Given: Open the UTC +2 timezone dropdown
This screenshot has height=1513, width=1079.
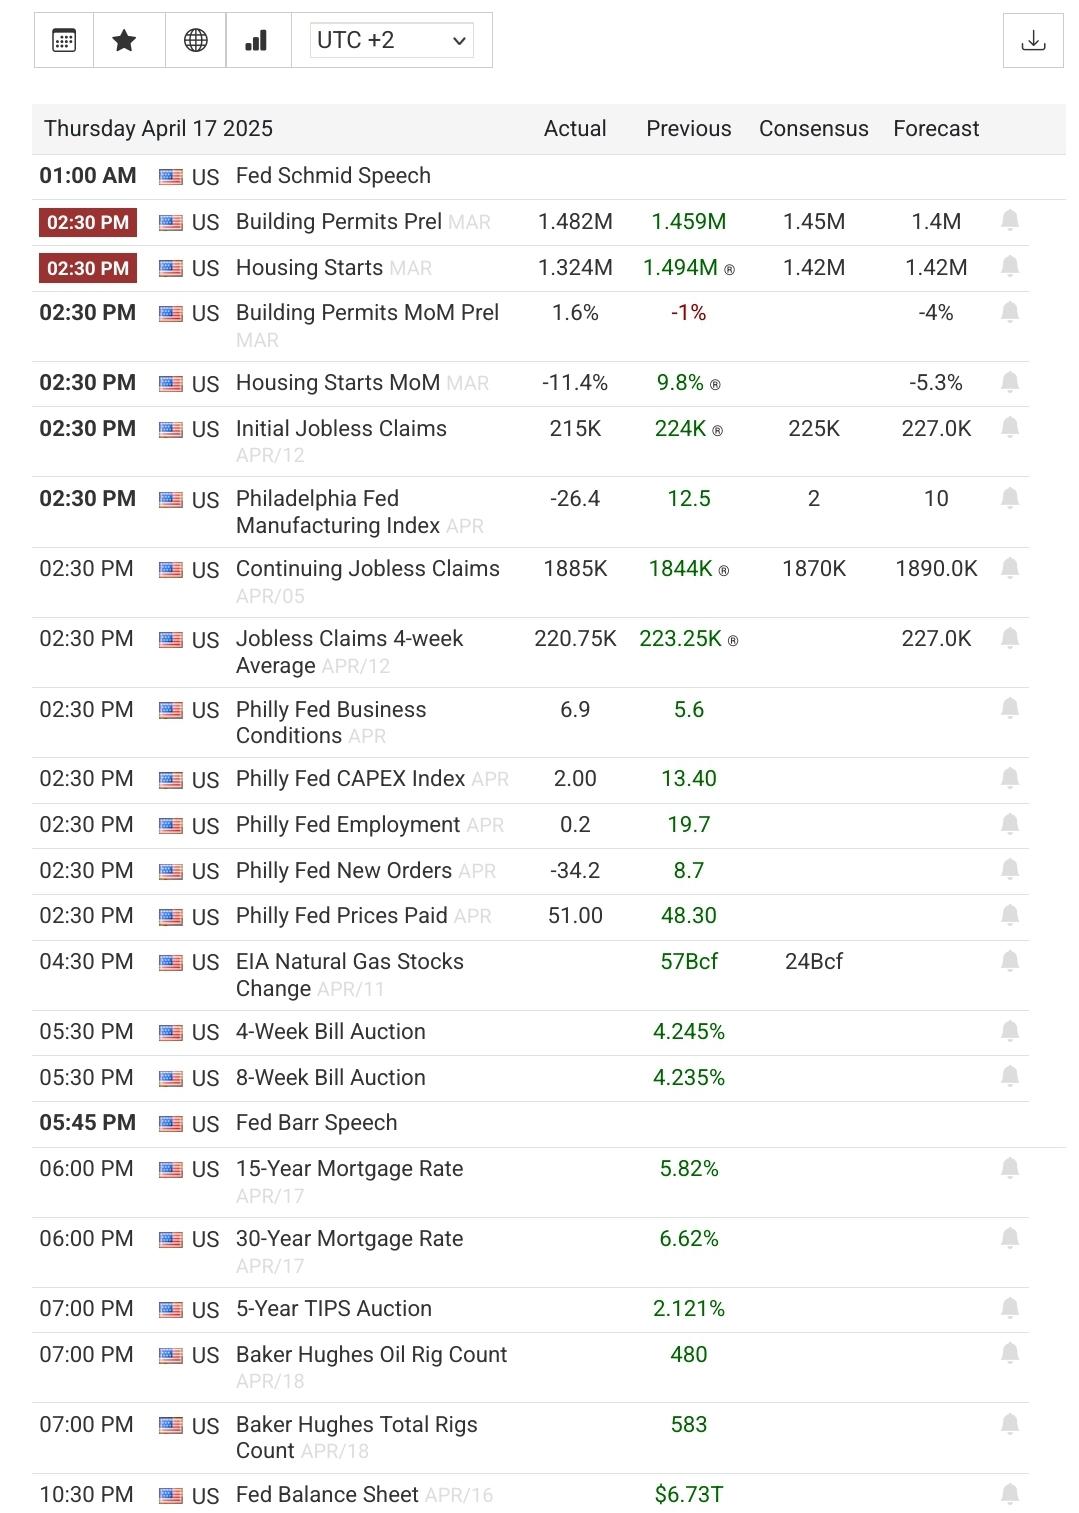Looking at the screenshot, I should 391,40.
